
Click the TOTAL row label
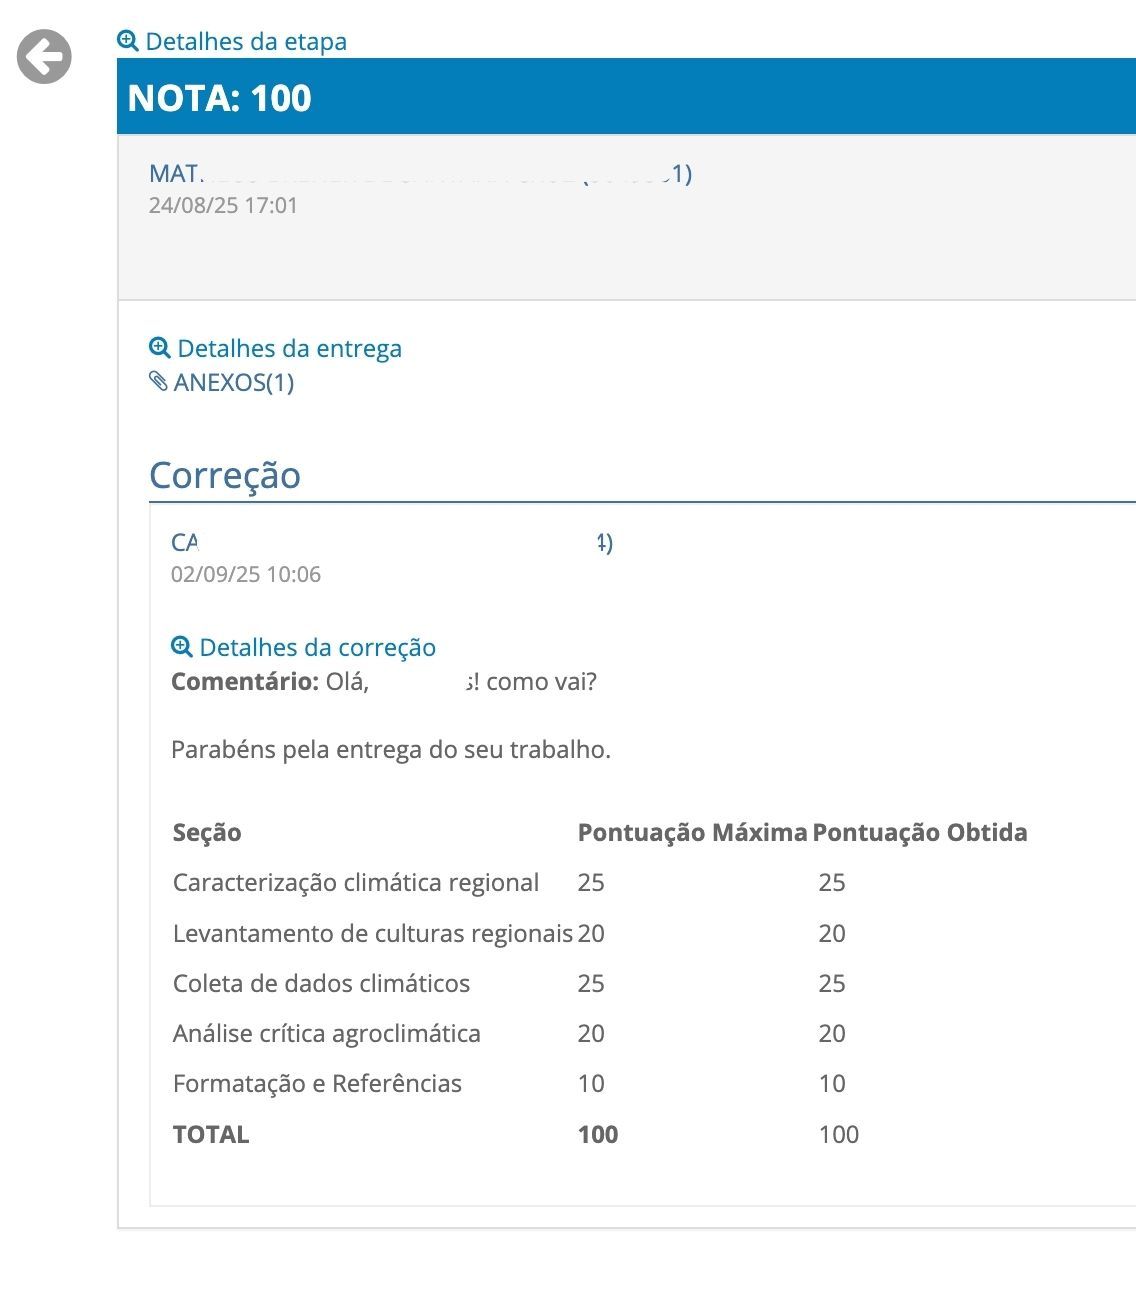(211, 1135)
